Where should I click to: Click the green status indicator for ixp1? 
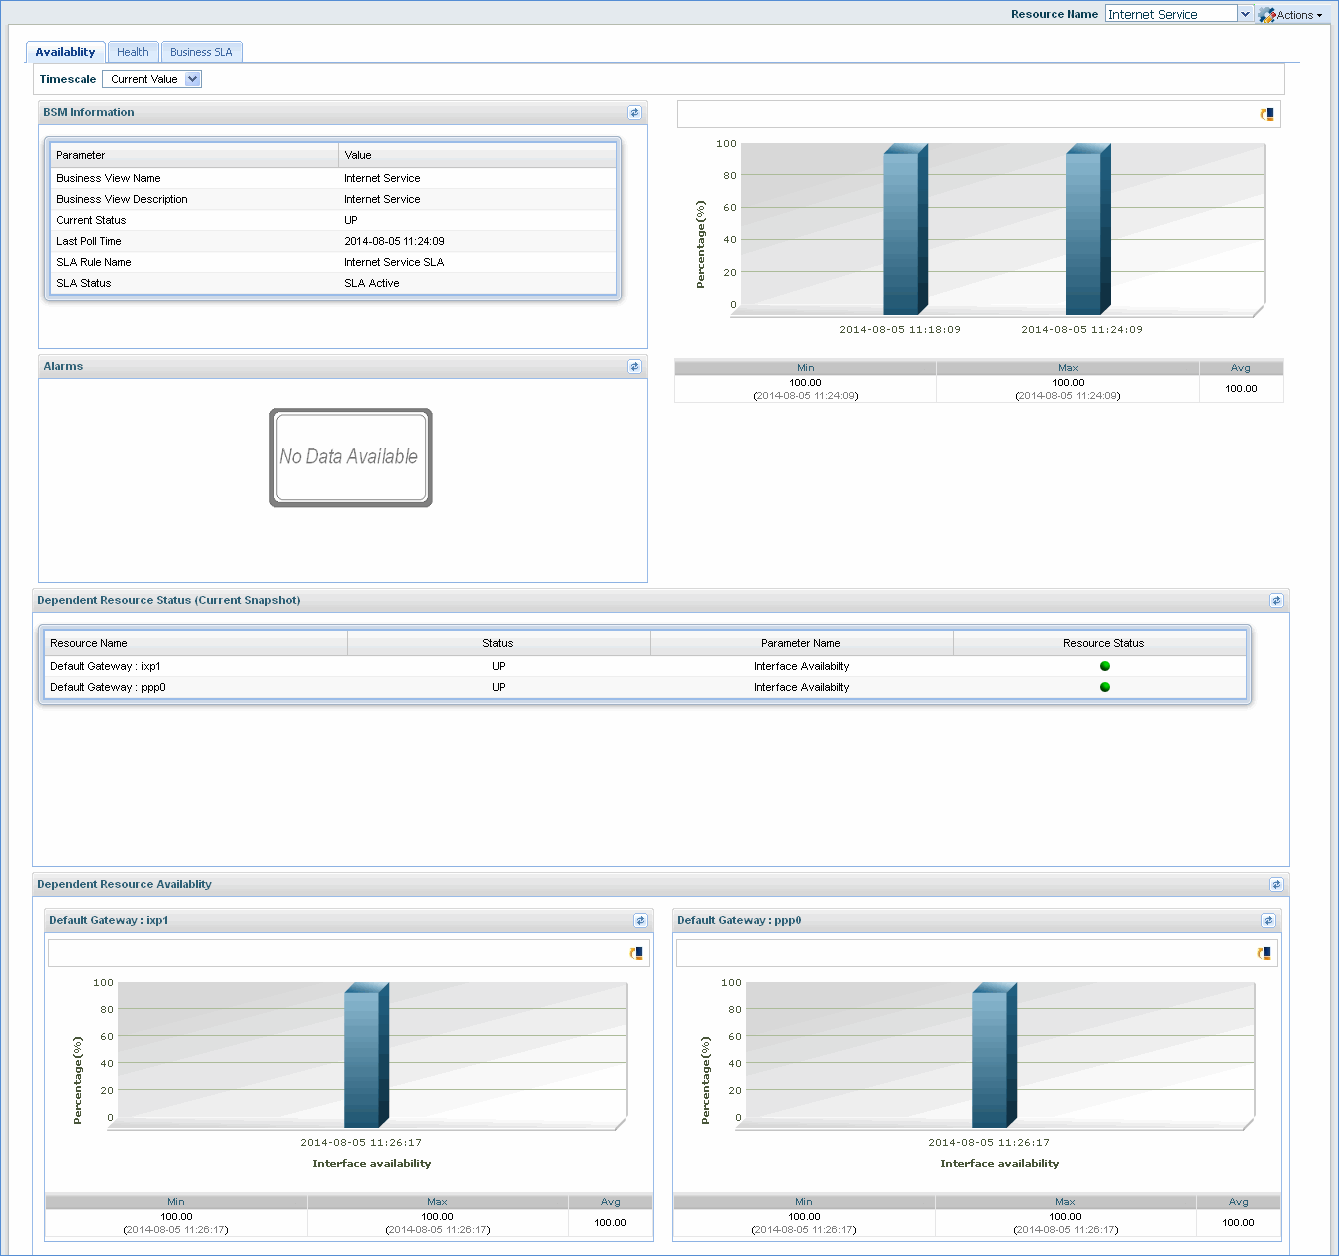click(1104, 665)
